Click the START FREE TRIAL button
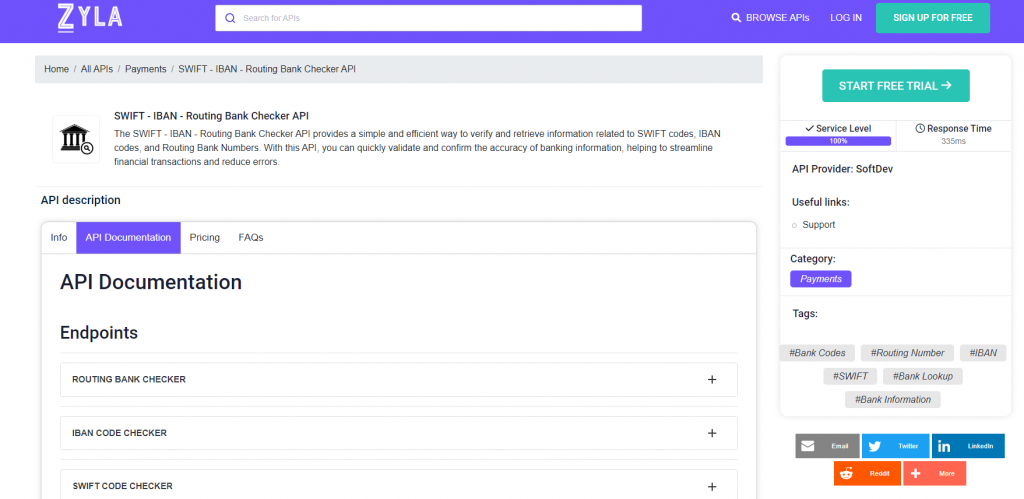The height and width of the screenshot is (499, 1024). coord(895,86)
